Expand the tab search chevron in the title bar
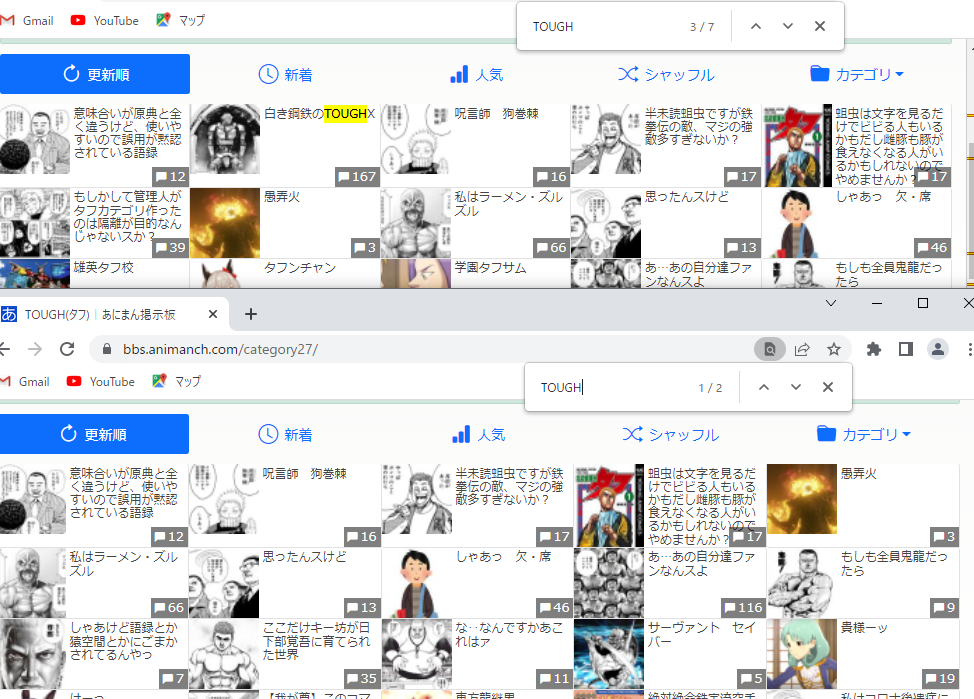 coord(832,302)
